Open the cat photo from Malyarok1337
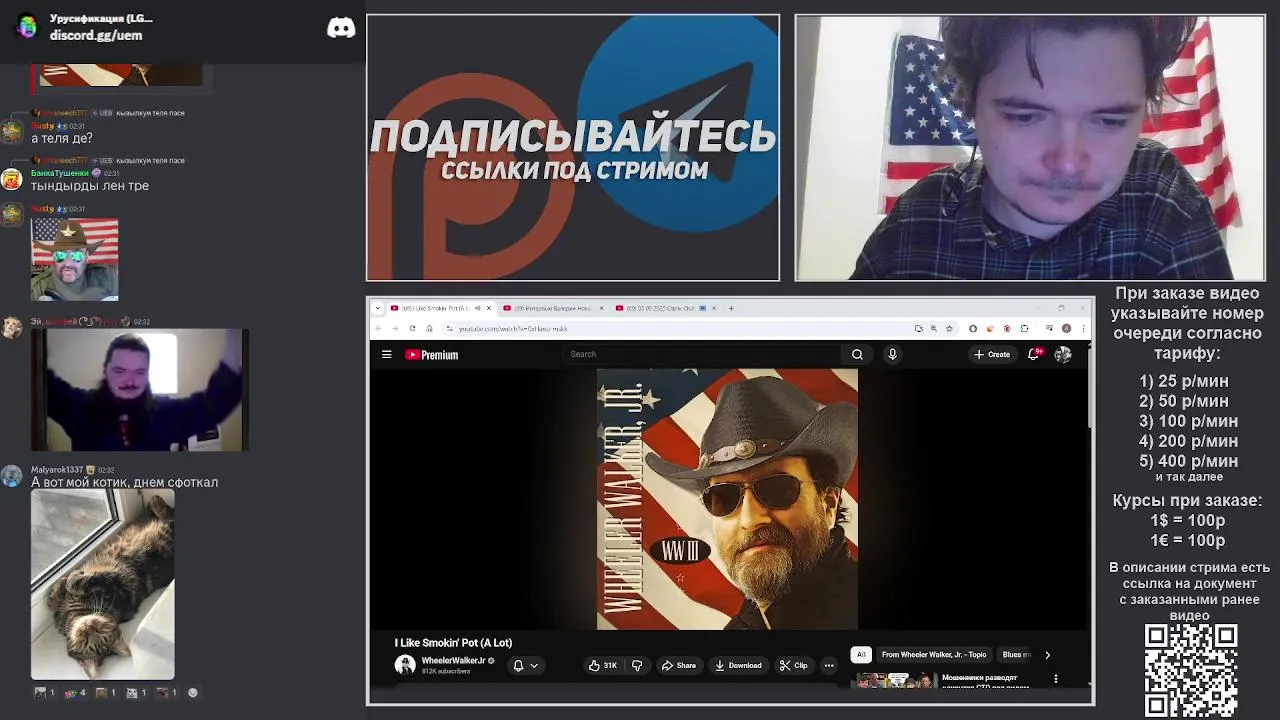 click(x=102, y=584)
